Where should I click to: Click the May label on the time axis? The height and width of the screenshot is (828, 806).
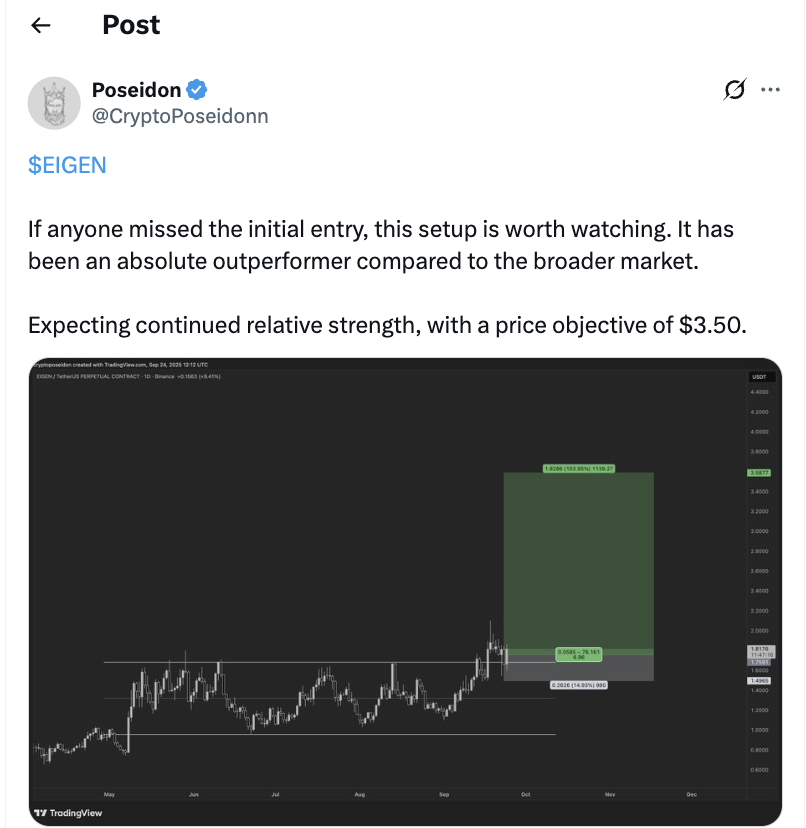point(110,794)
